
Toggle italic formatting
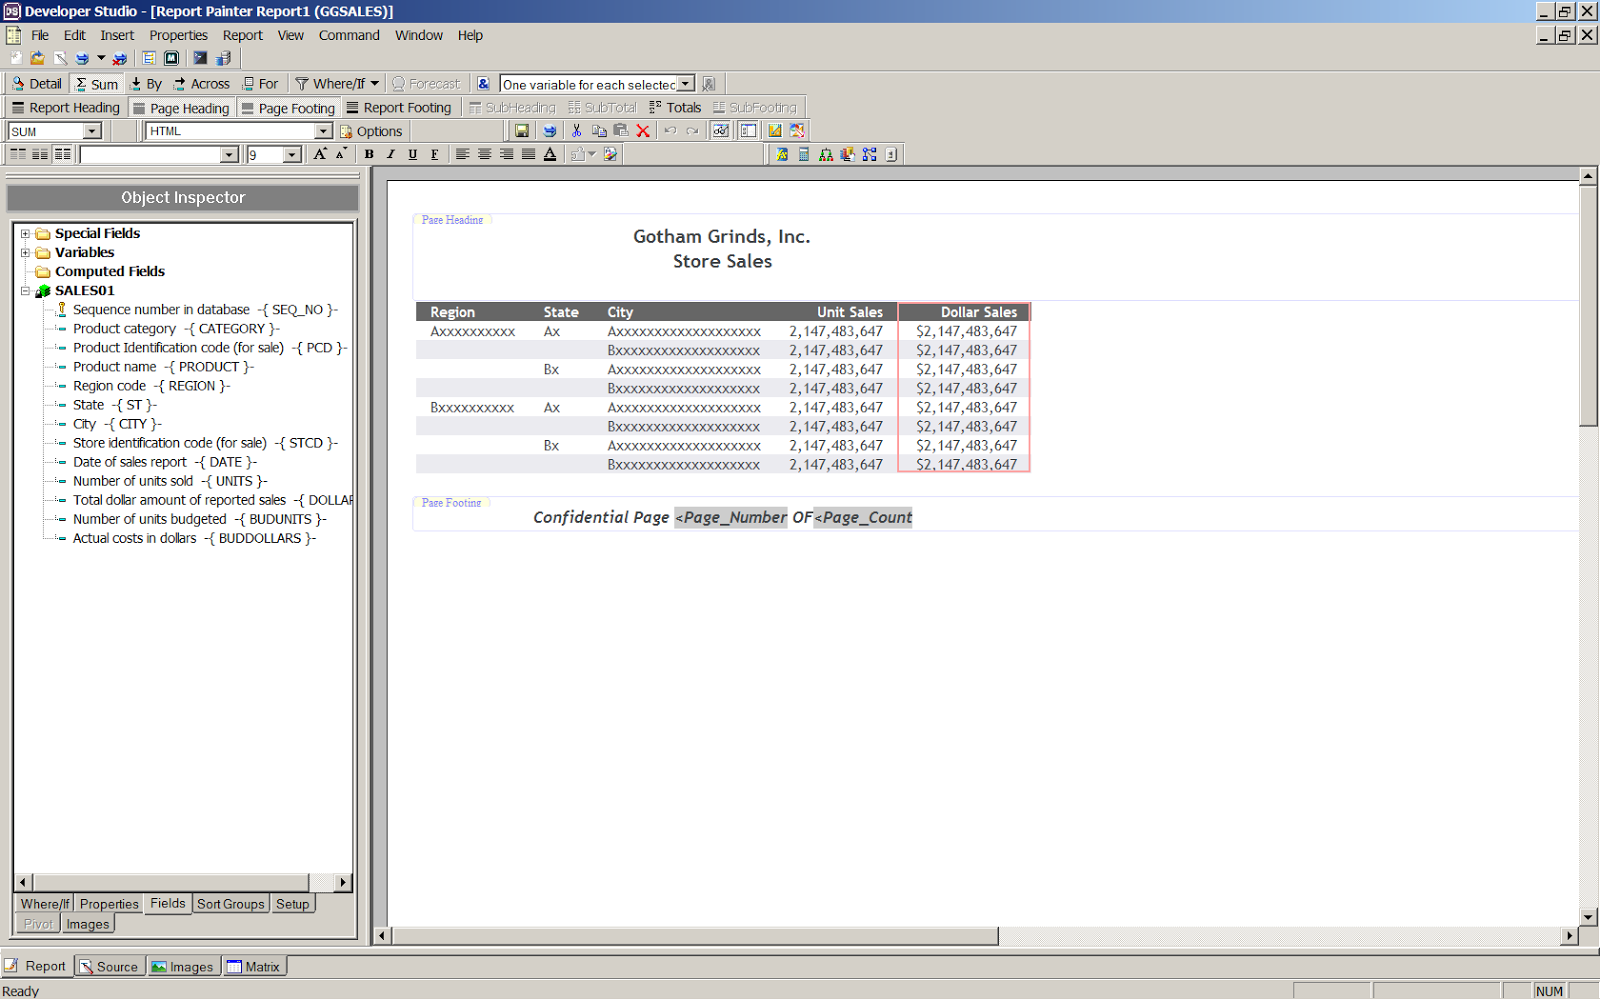[x=391, y=154]
